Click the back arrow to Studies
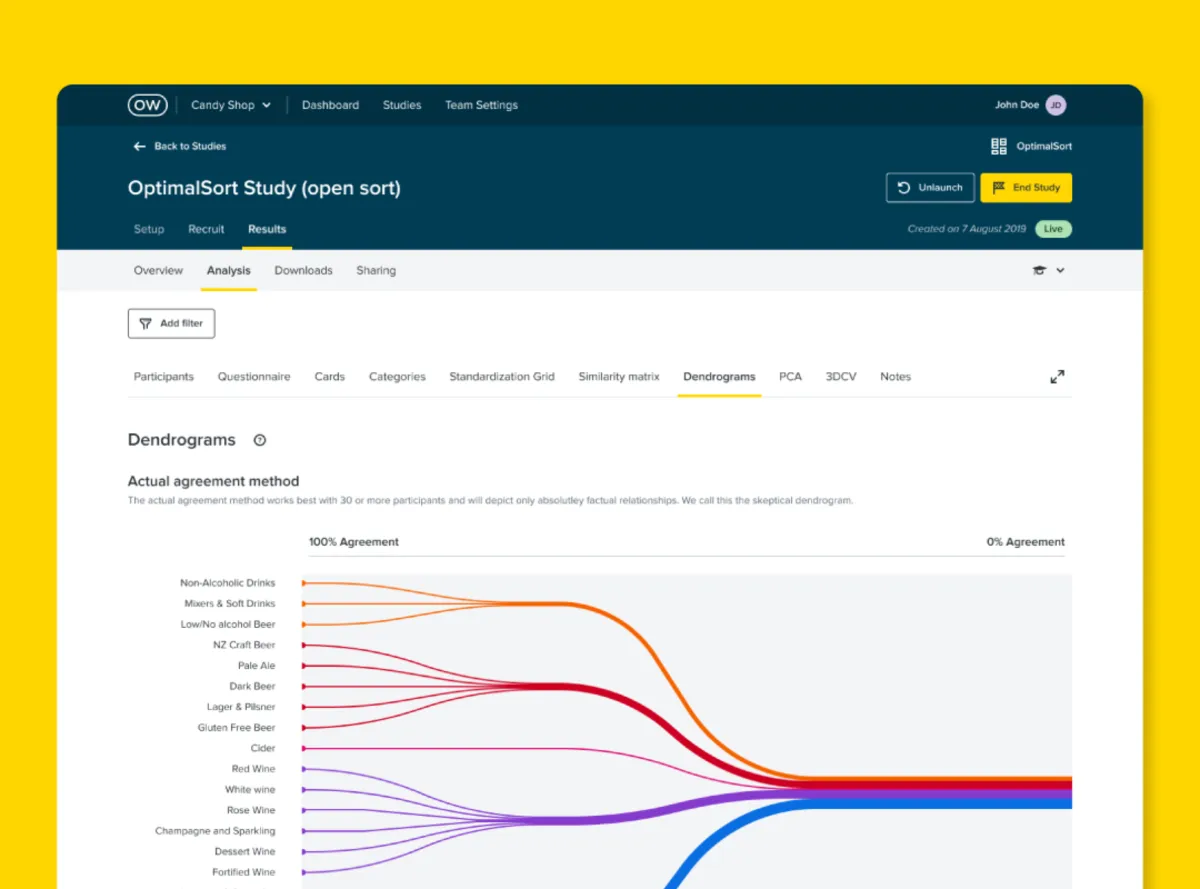1200x889 pixels. [x=139, y=146]
